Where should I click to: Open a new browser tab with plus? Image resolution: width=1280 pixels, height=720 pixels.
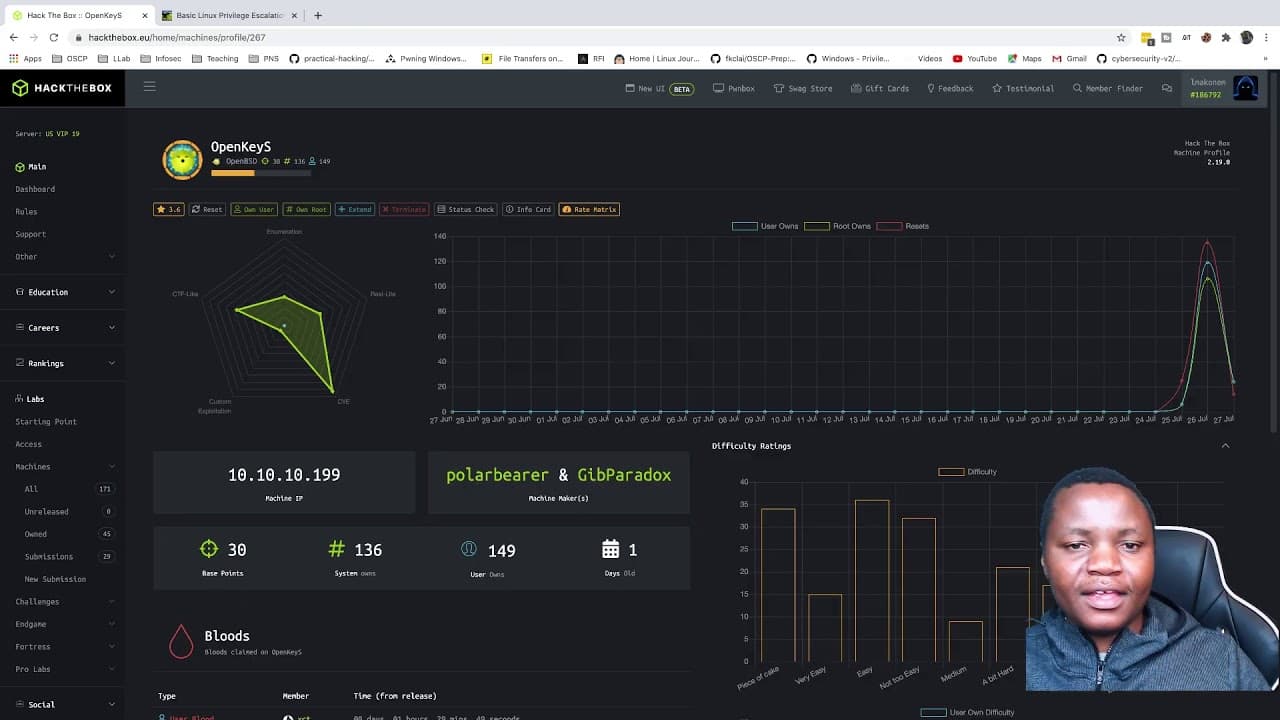[318, 15]
